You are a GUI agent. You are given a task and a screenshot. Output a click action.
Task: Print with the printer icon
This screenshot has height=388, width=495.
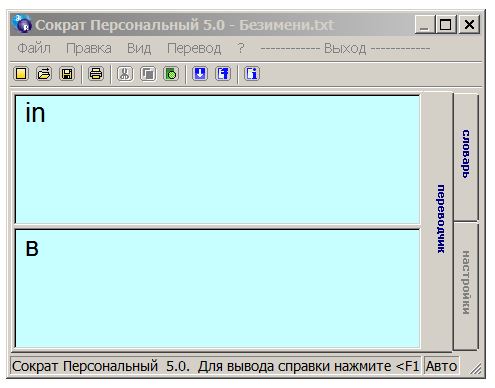(x=96, y=74)
